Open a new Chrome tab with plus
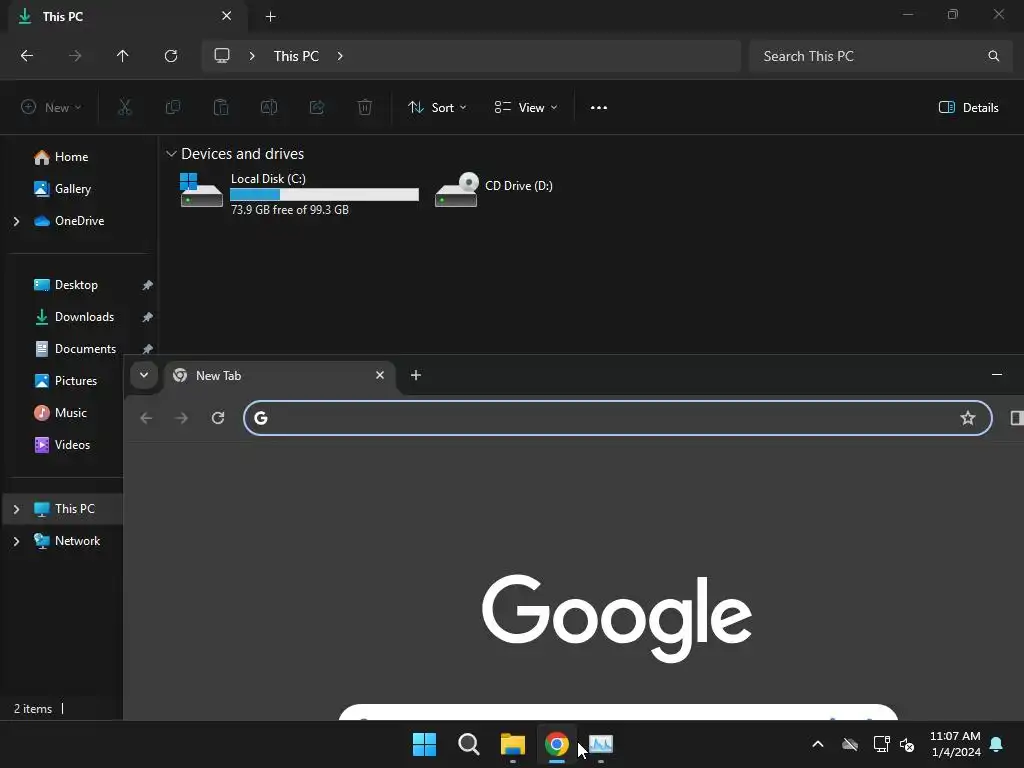The width and height of the screenshot is (1024, 768). click(416, 375)
